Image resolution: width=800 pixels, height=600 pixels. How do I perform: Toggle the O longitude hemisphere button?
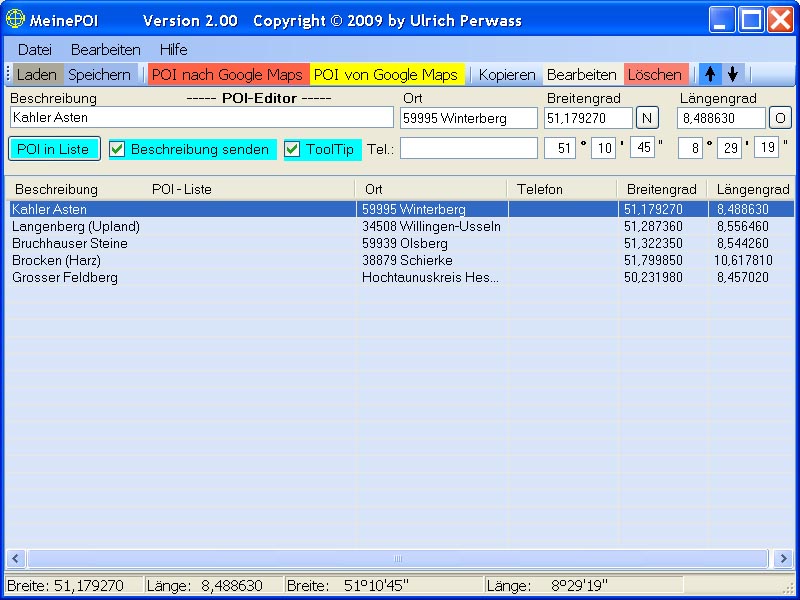780,118
